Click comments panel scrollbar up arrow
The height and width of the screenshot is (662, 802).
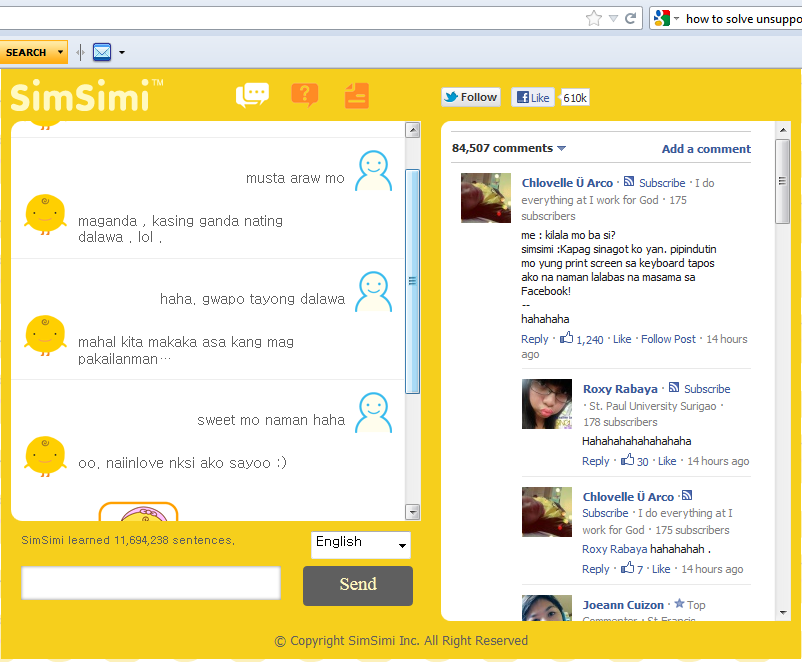(783, 130)
